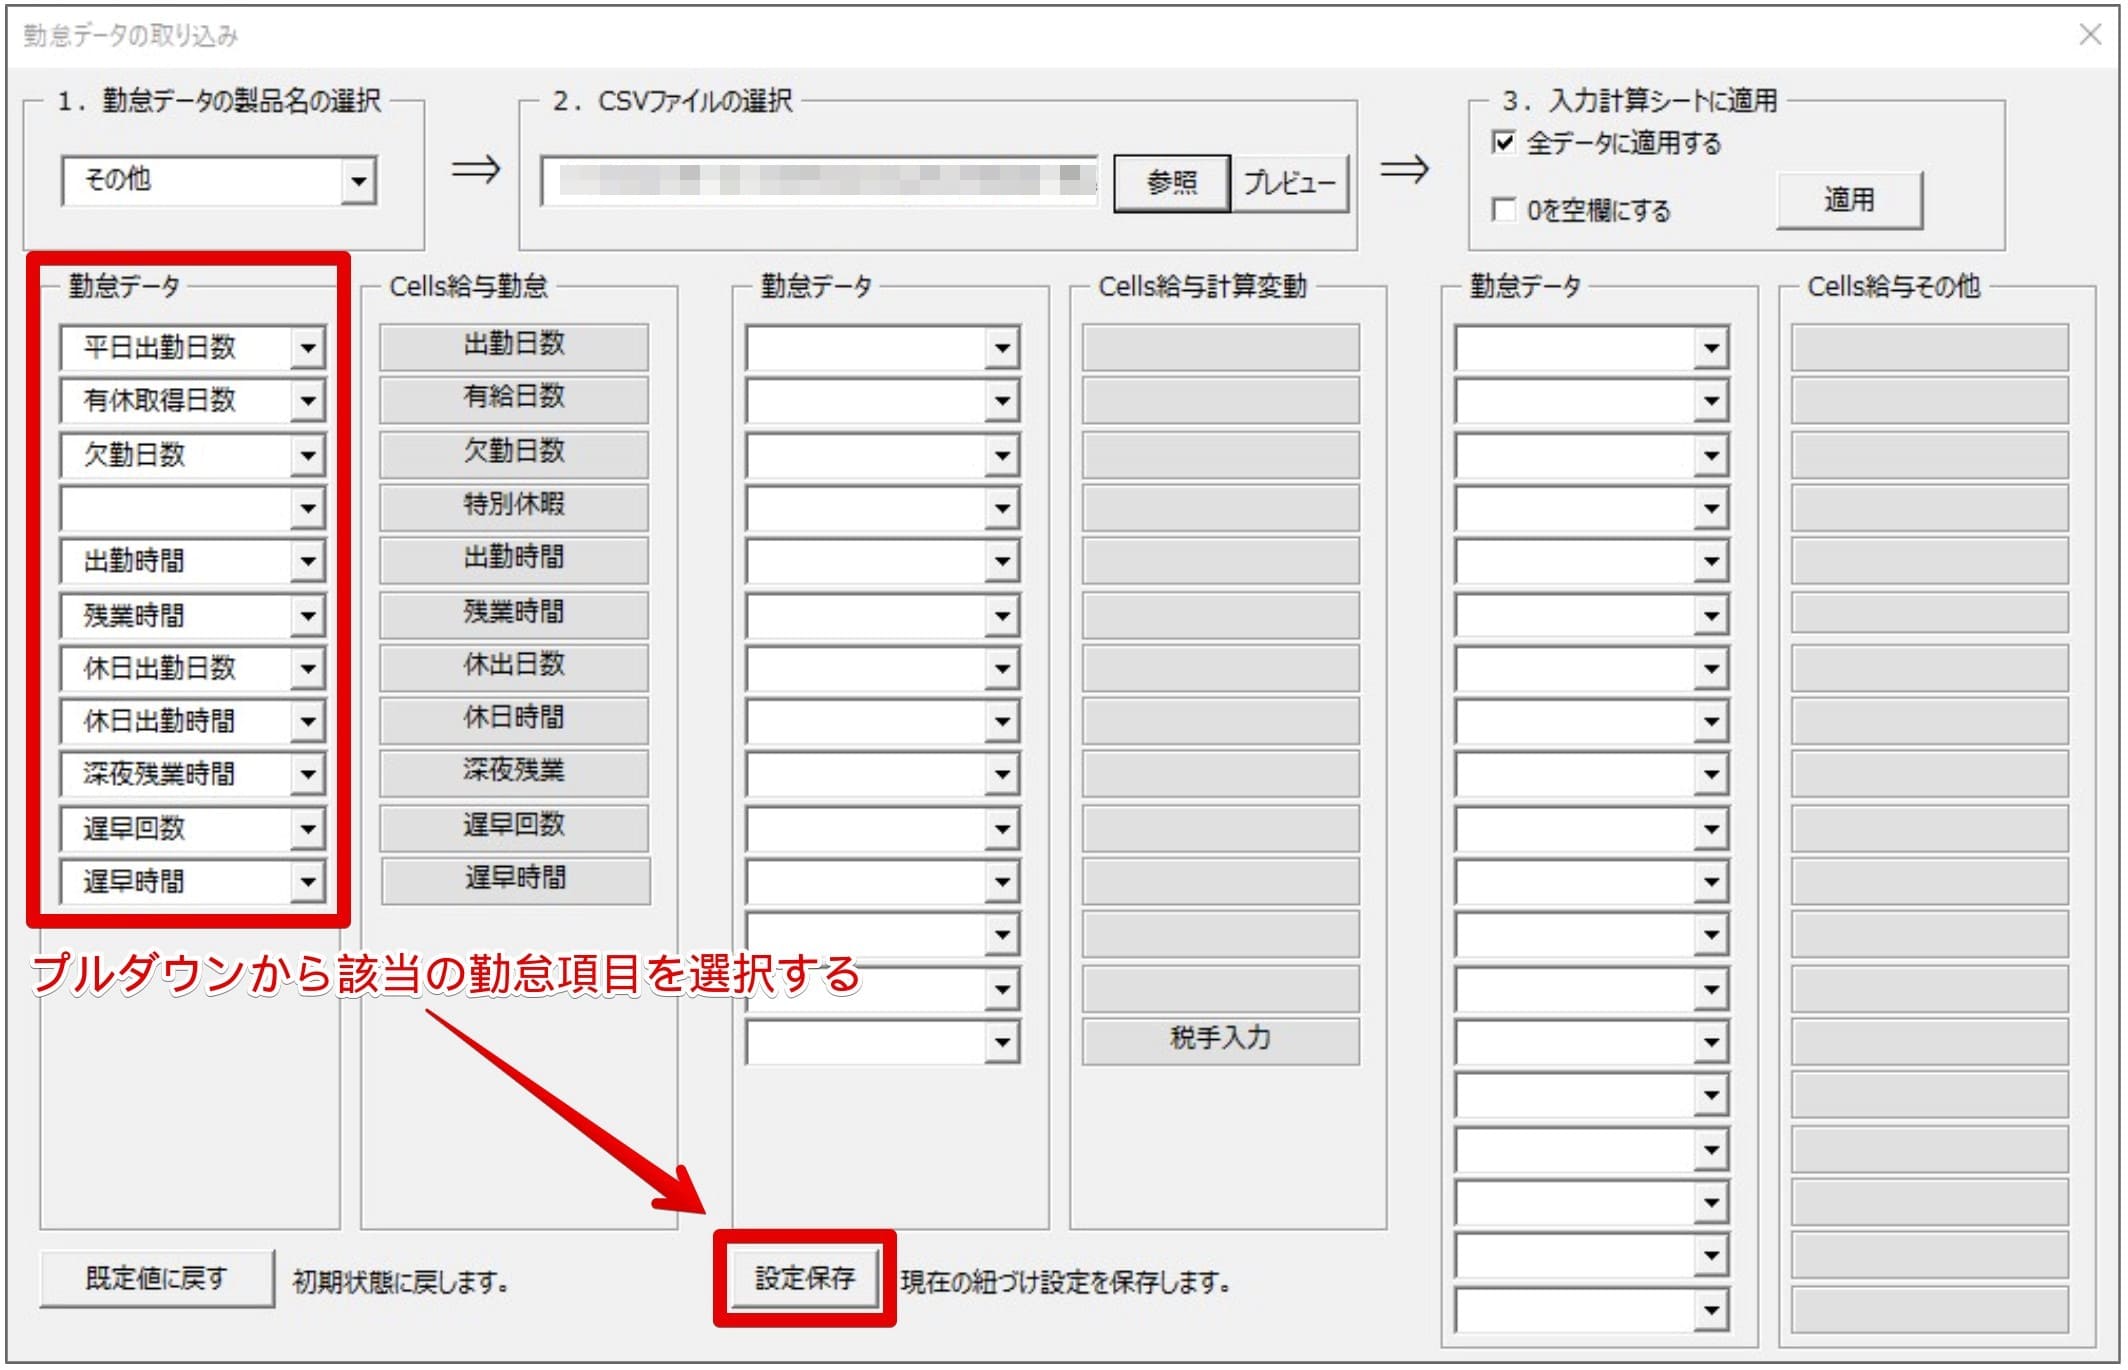Click the 参照 button to browse files
Image resolution: width=2128 pixels, height=1370 pixels.
[x=1171, y=182]
